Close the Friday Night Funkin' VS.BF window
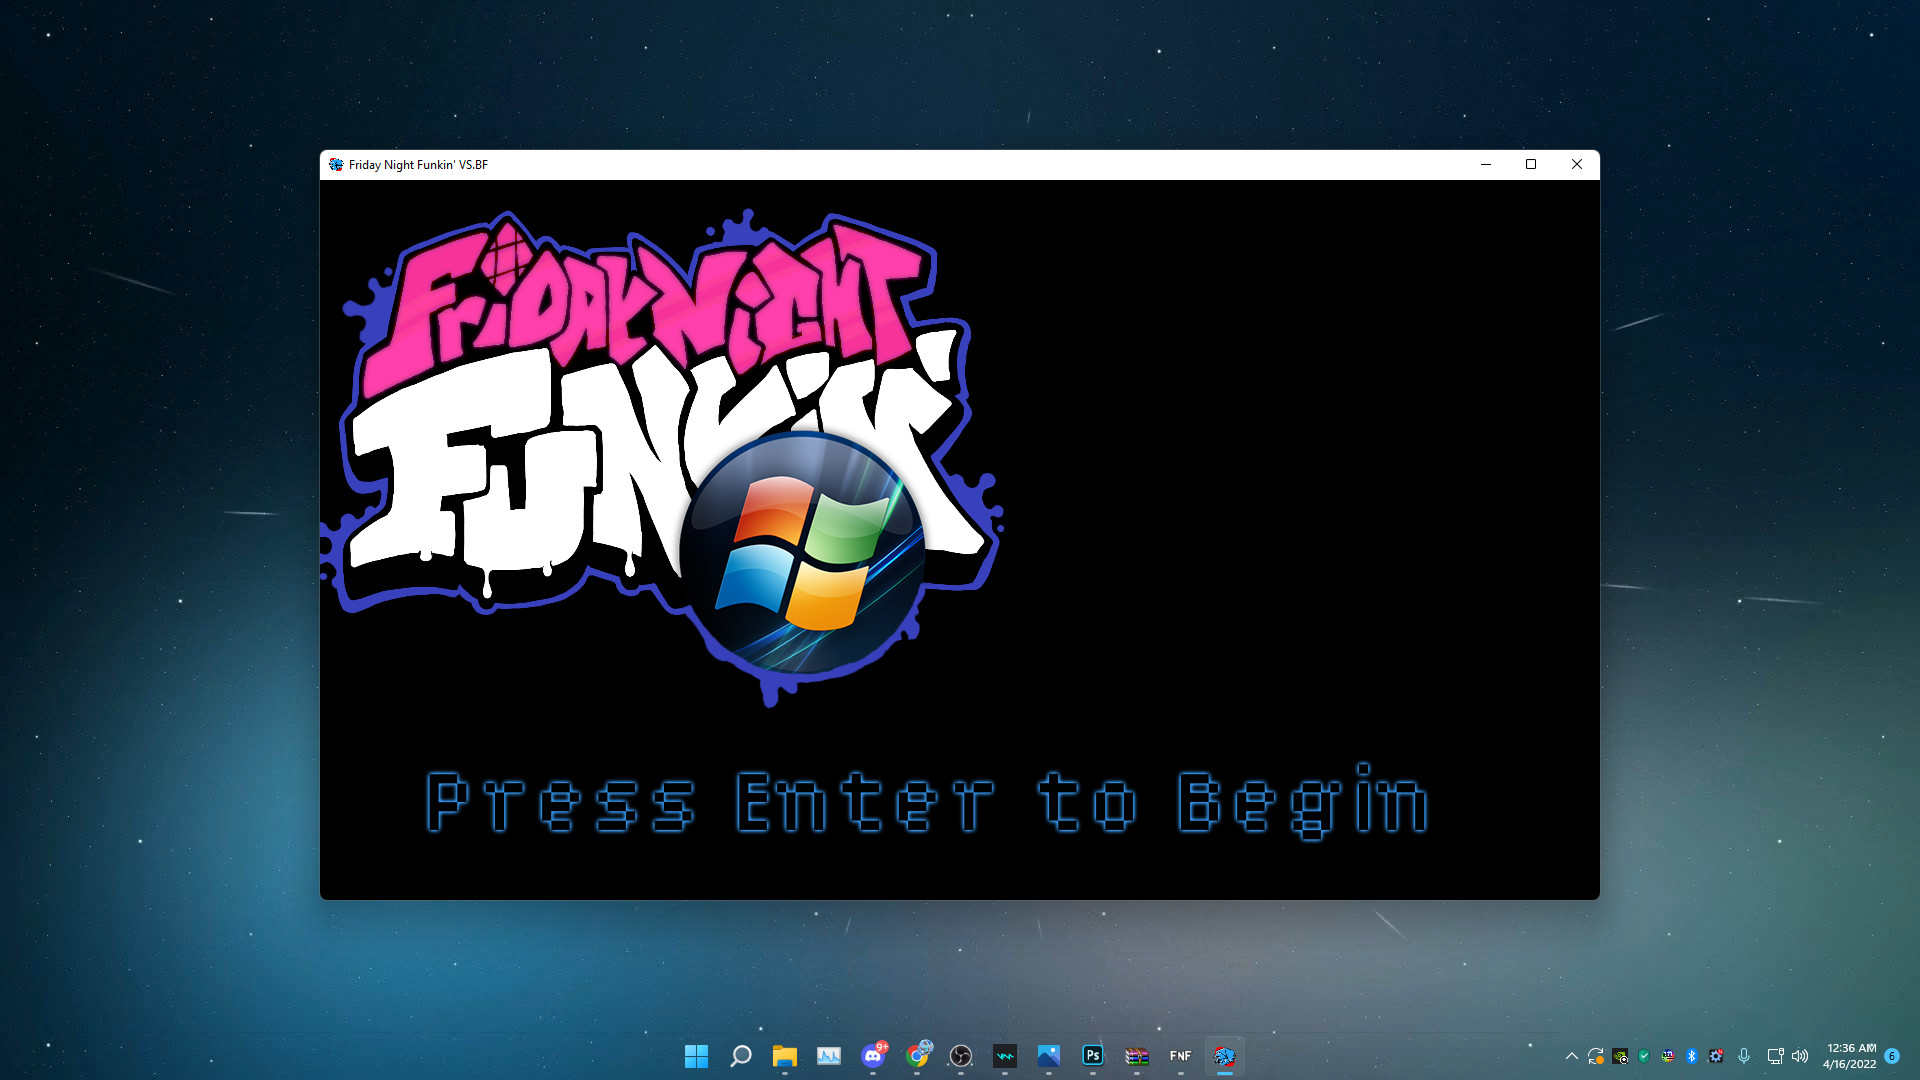 pyautogui.click(x=1577, y=165)
